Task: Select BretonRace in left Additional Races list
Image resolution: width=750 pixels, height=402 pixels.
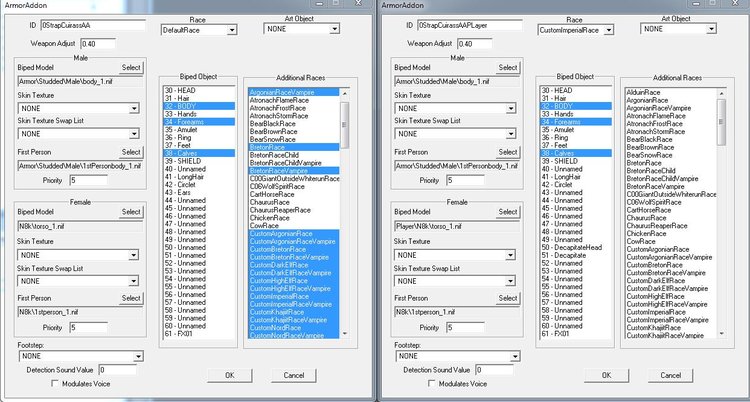Action: (x=294, y=147)
